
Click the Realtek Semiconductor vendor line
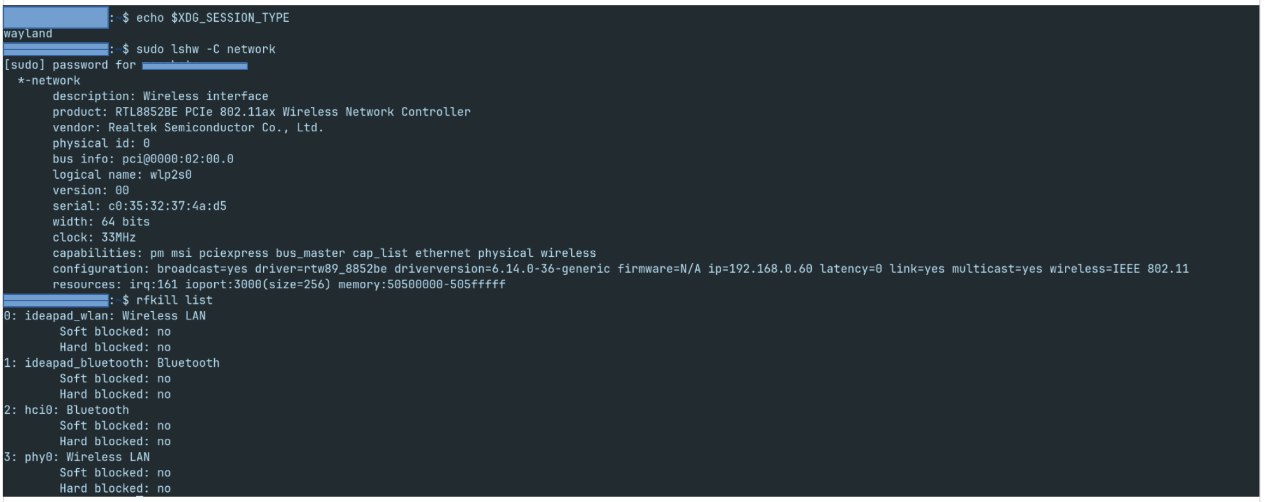188,127
